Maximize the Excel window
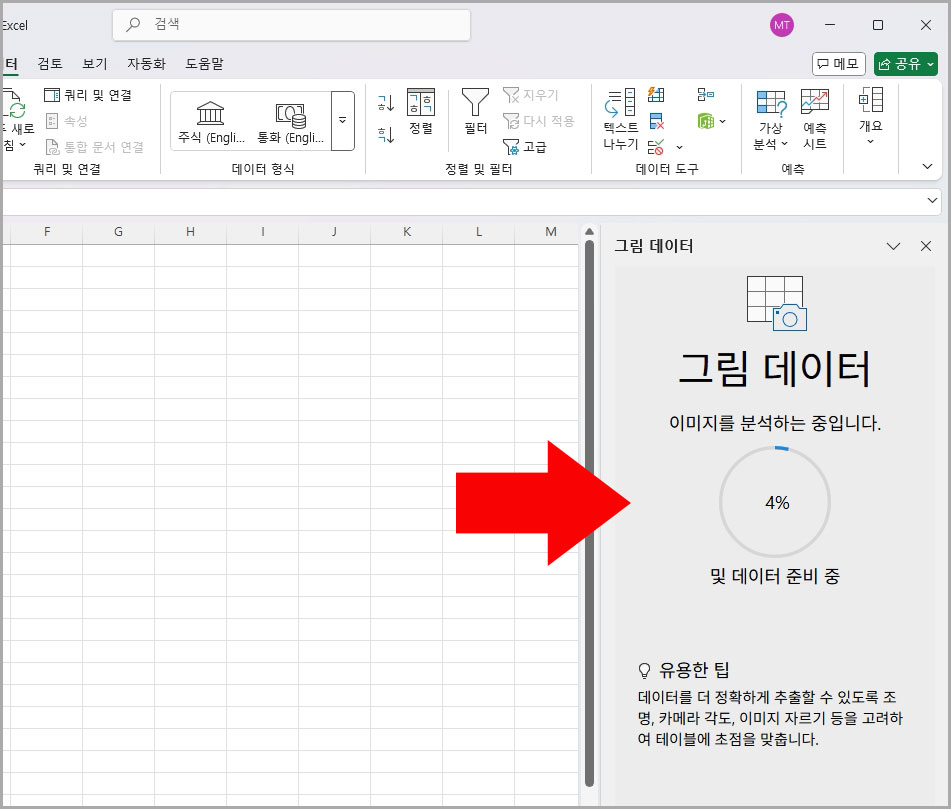951x809 pixels. click(878, 25)
